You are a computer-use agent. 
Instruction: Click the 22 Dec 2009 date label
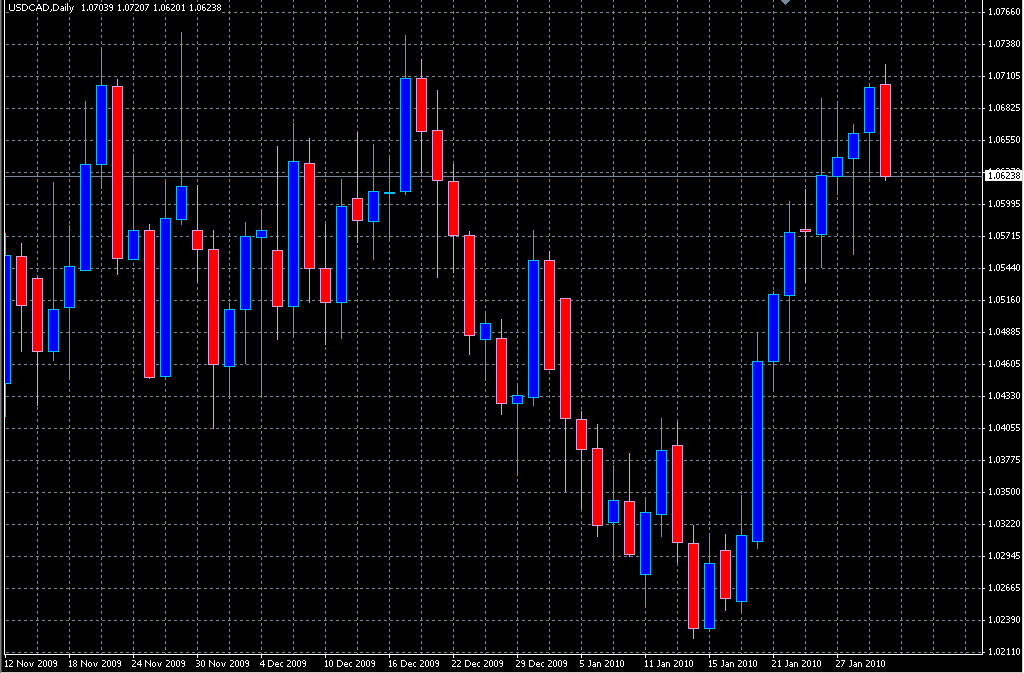[x=478, y=664]
